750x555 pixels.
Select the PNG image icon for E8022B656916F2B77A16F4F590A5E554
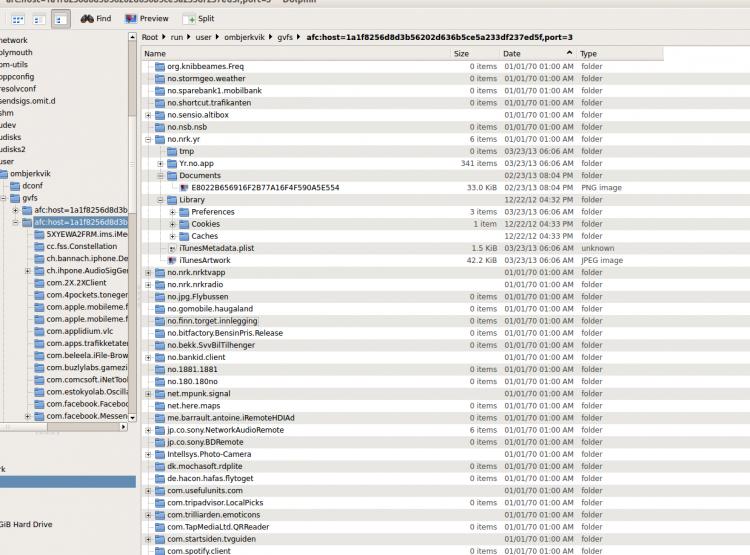point(184,188)
